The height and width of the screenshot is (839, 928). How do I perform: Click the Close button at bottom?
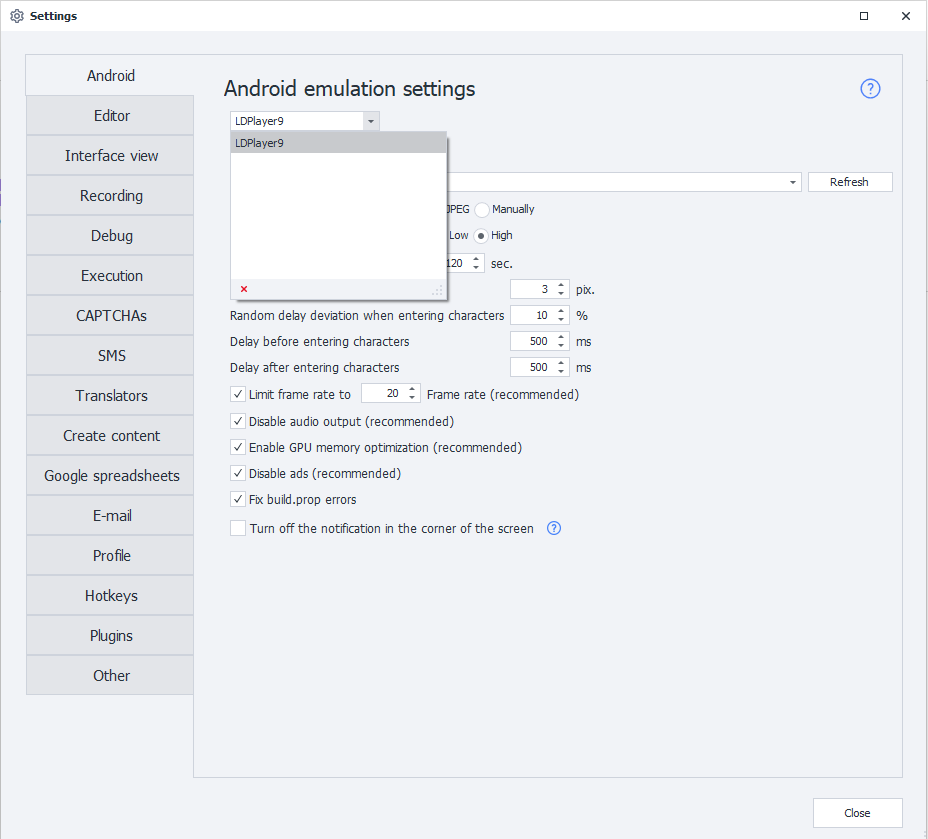click(x=857, y=813)
